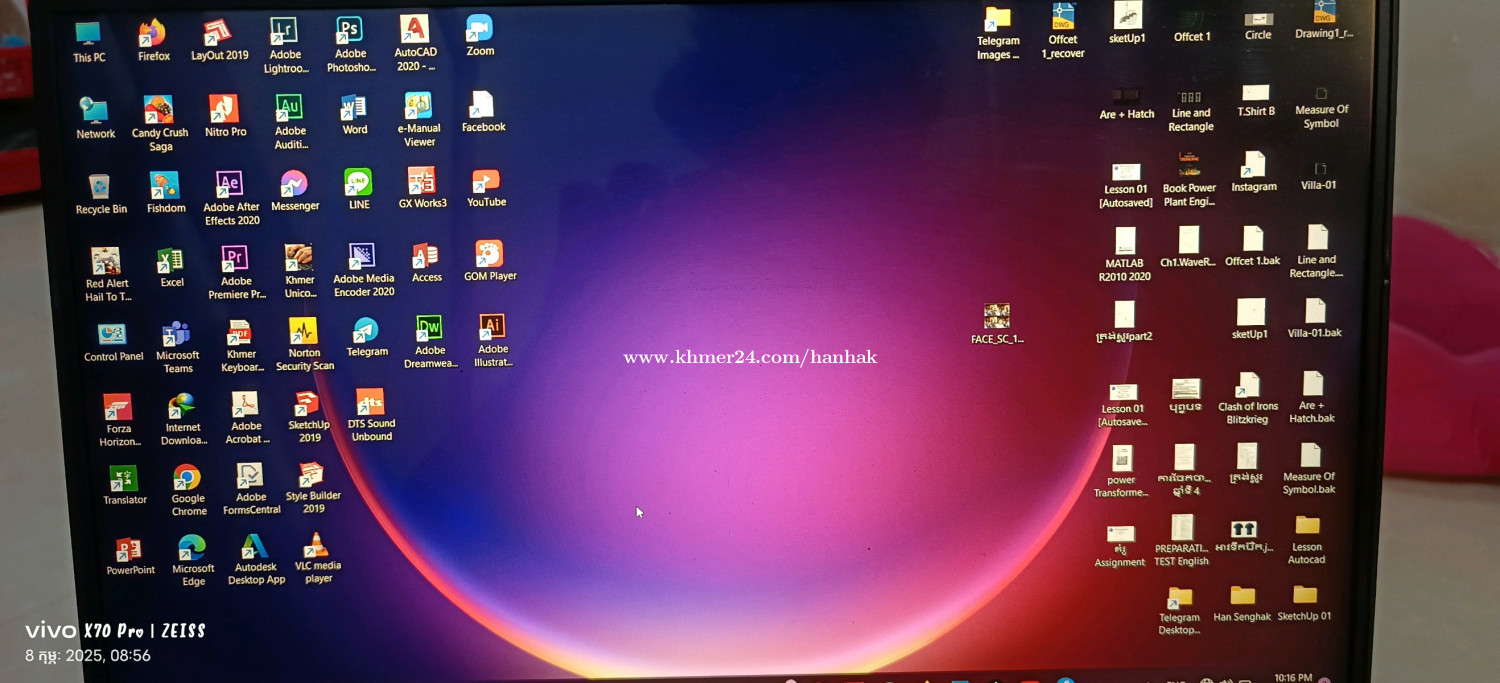The width and height of the screenshot is (1500, 683).
Task: Open the GX Works3 shortcut
Action: [422, 187]
